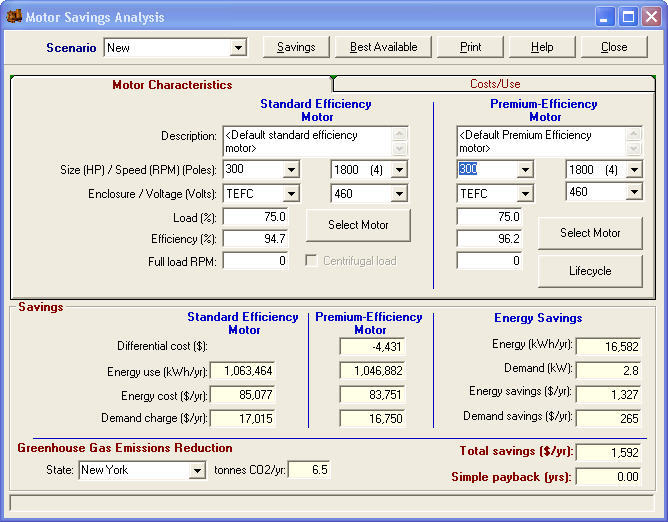Click Demand (kW) value 2.8
The height and width of the screenshot is (522, 668).
coord(608,370)
